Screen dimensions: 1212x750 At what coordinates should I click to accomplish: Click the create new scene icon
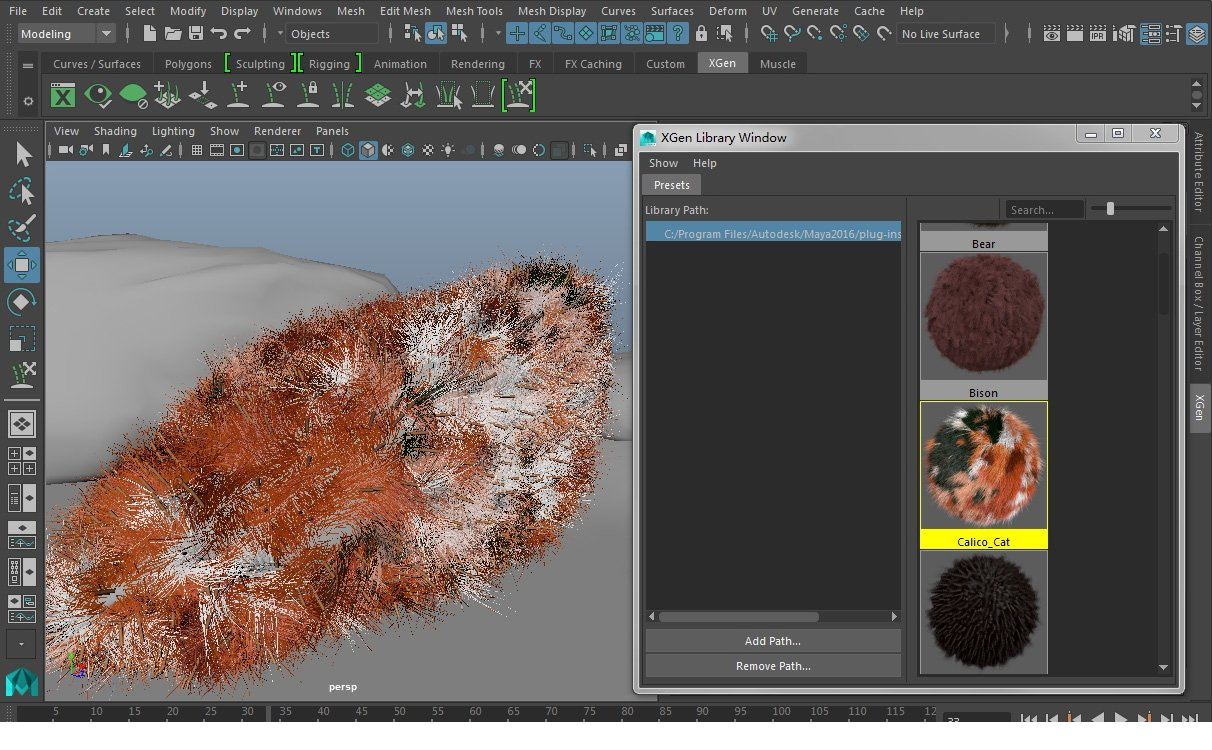(150, 33)
